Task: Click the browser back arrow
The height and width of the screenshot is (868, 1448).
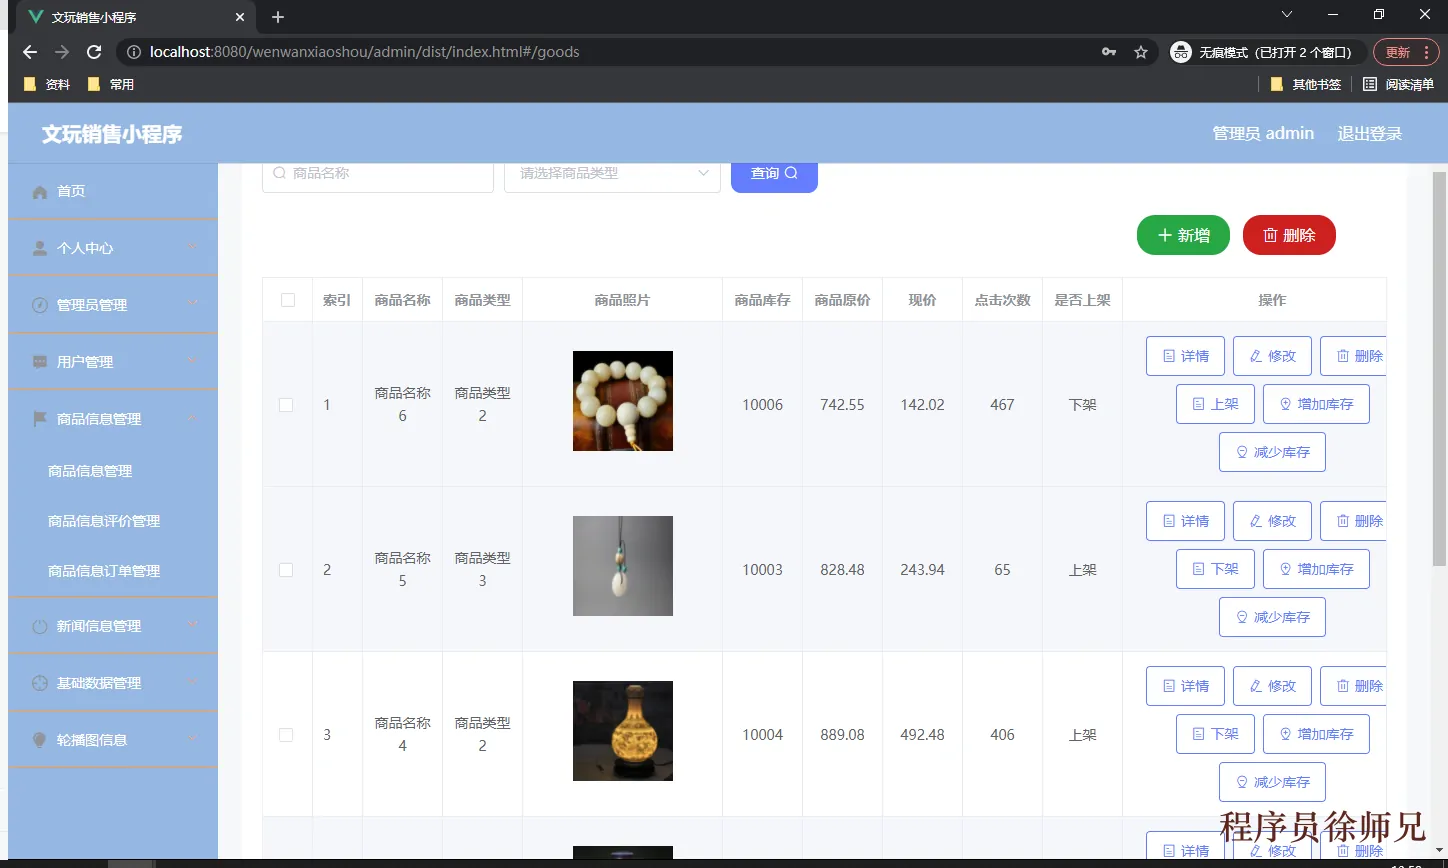Action: click(x=30, y=52)
